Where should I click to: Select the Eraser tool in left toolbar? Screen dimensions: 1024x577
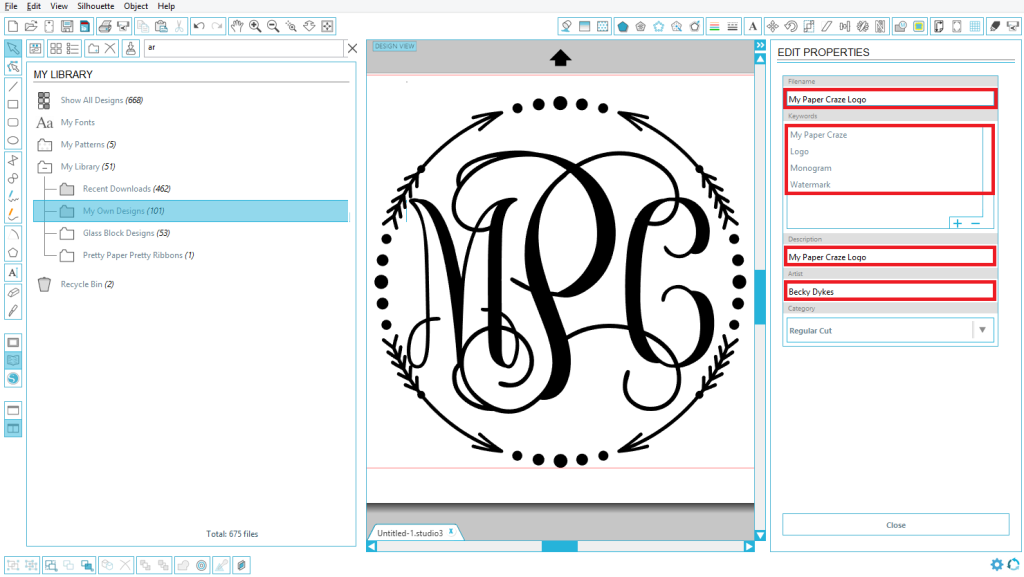pyautogui.click(x=13, y=292)
